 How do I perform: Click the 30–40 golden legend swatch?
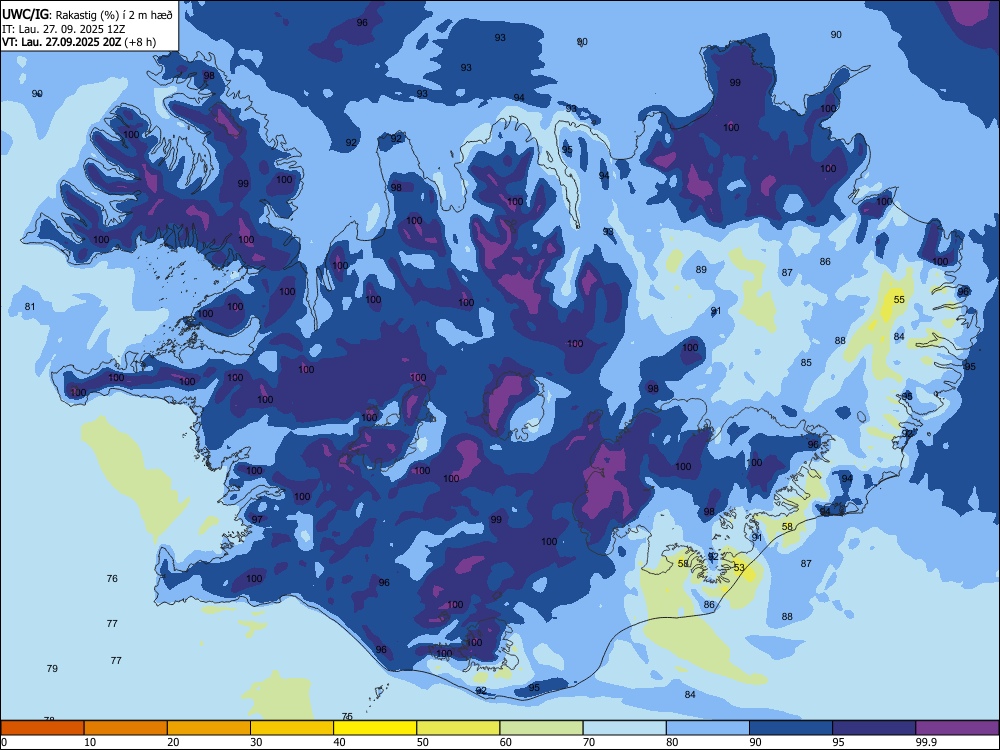[292, 728]
